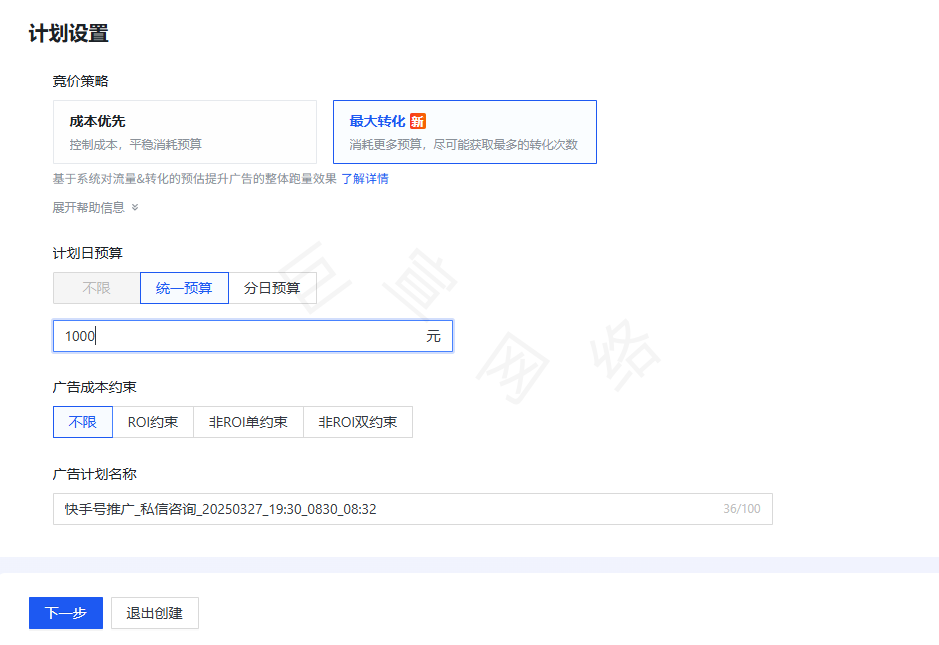The image size is (939, 645).
Task: Select the 成本优先 bidding strategy
Action: pyautogui.click(x=185, y=131)
